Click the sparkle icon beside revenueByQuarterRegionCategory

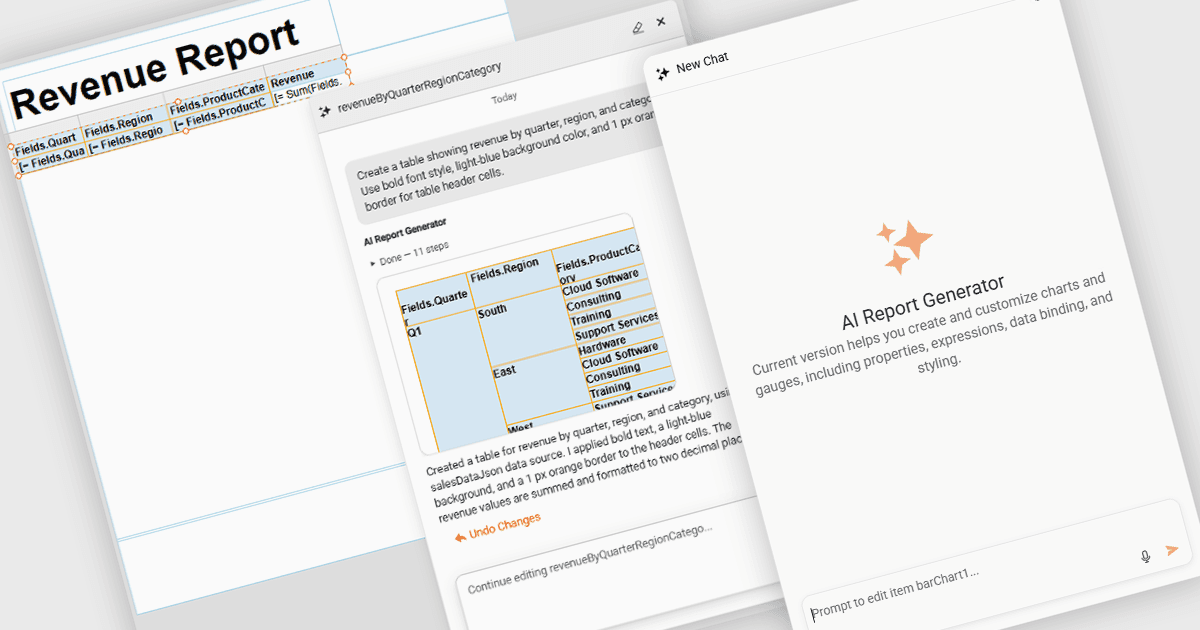[x=324, y=111]
